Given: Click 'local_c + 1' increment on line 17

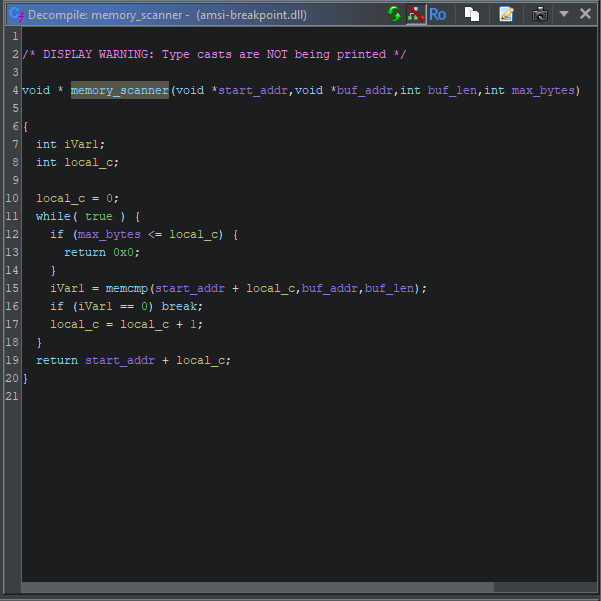Looking at the screenshot, I should pyautogui.click(x=158, y=325).
